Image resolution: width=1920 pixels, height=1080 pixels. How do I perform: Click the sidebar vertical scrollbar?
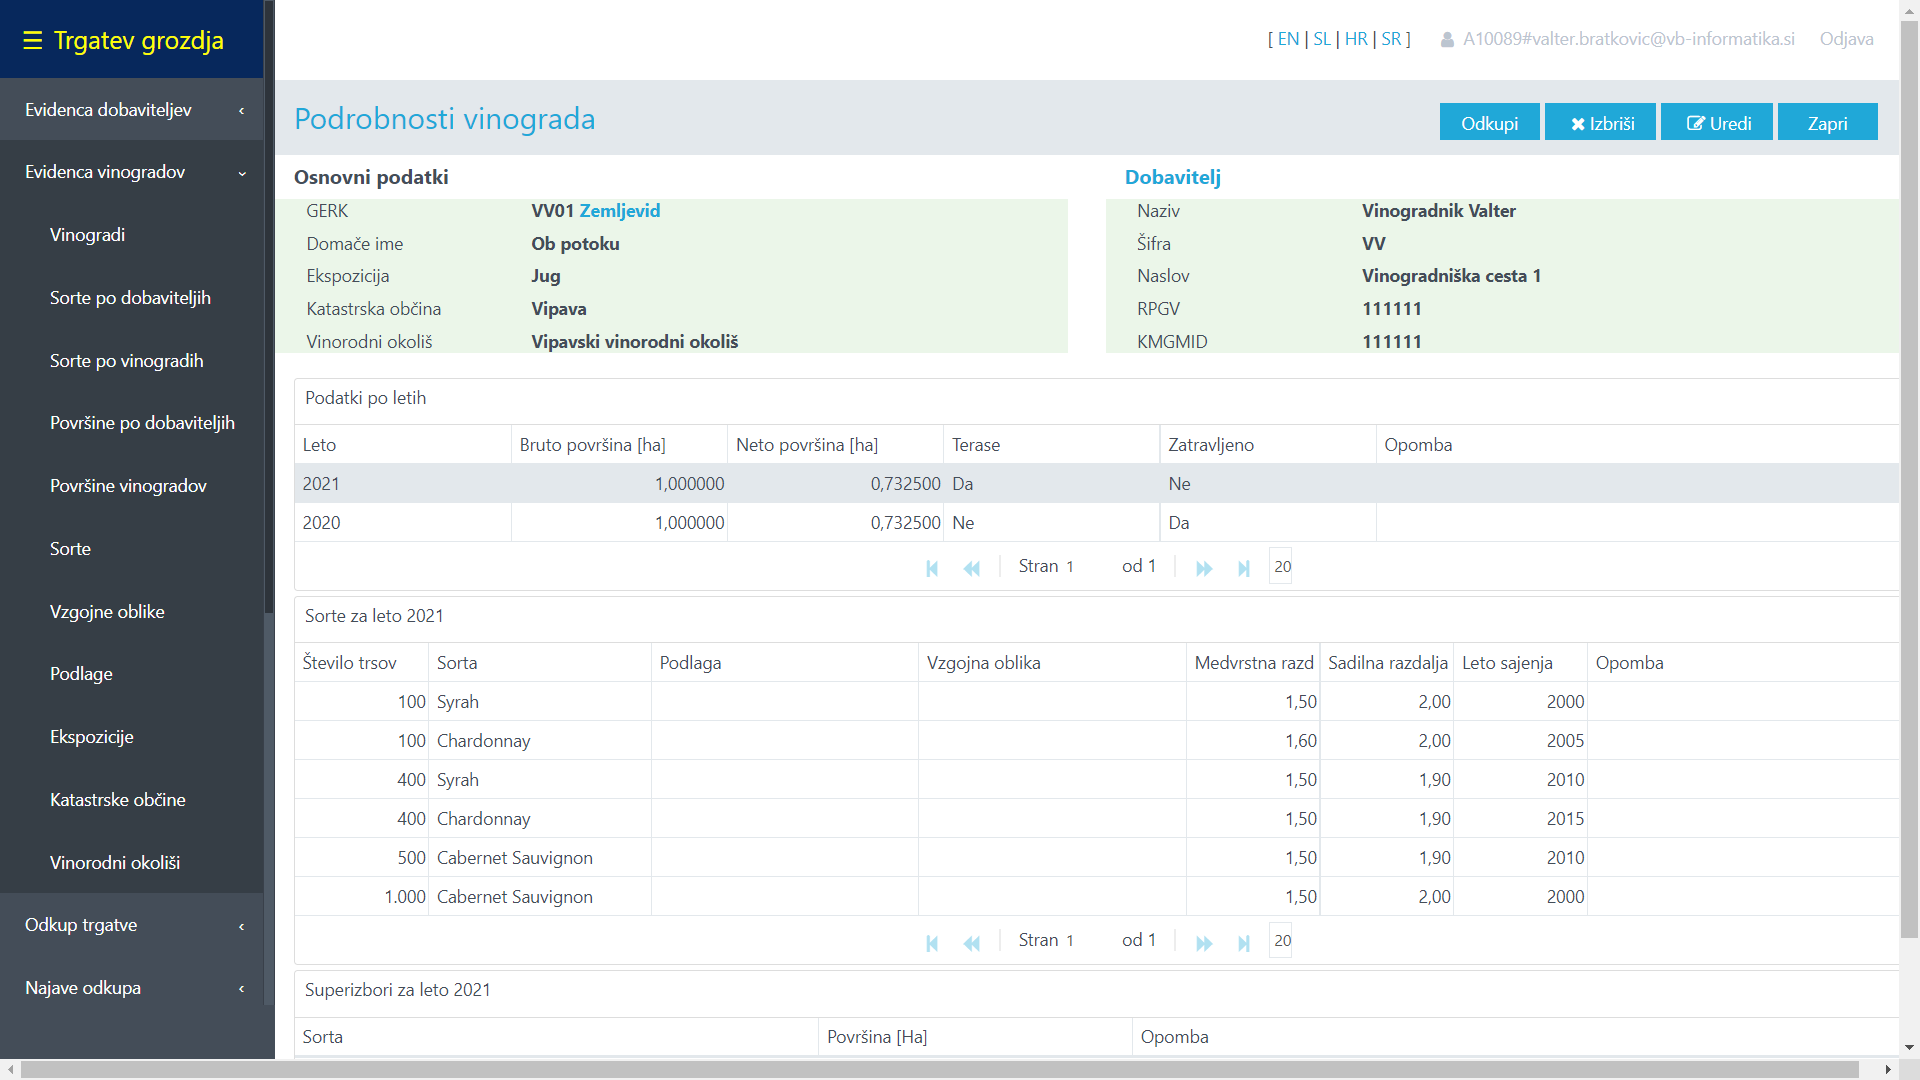tap(268, 306)
